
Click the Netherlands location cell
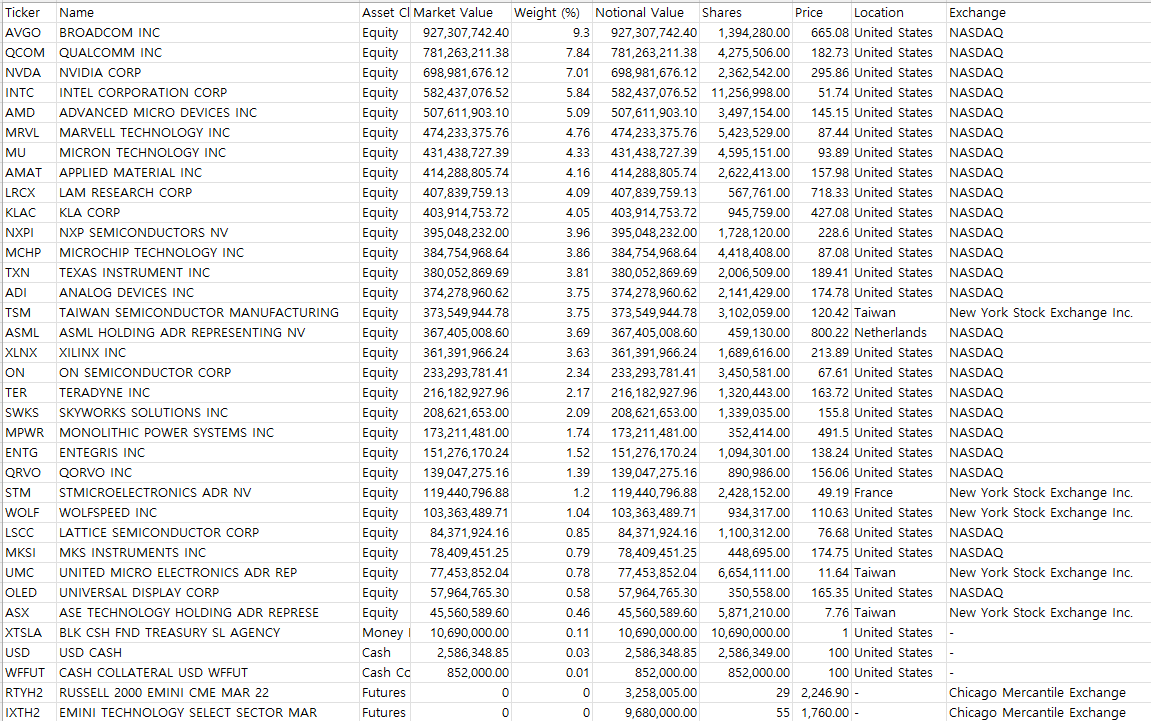[x=898, y=333]
